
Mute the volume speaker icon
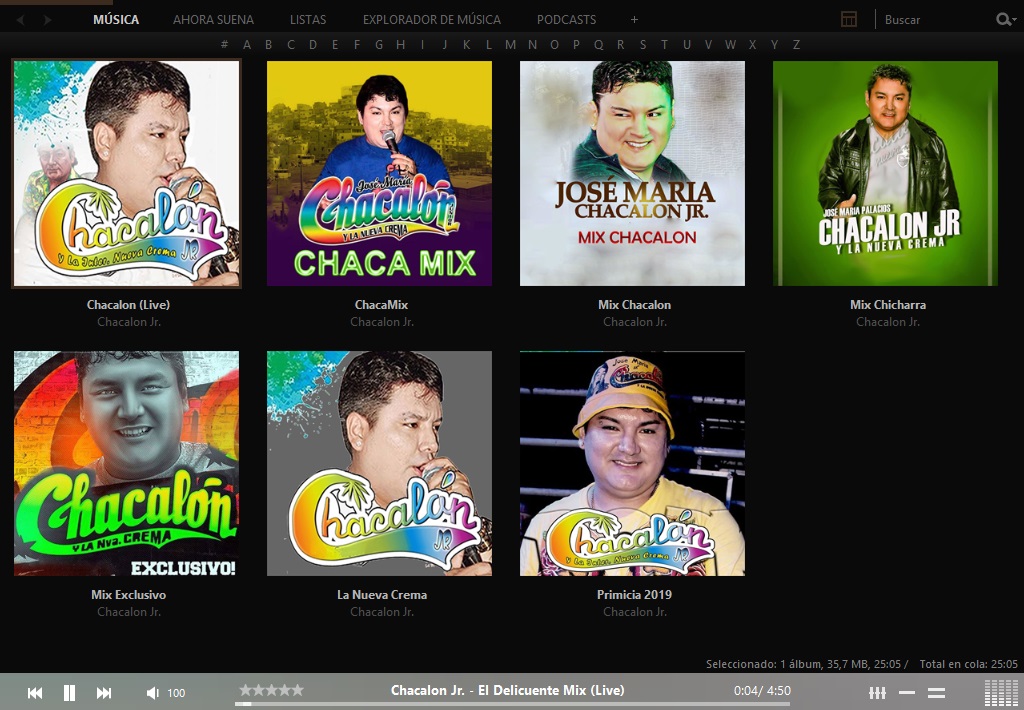click(x=153, y=691)
